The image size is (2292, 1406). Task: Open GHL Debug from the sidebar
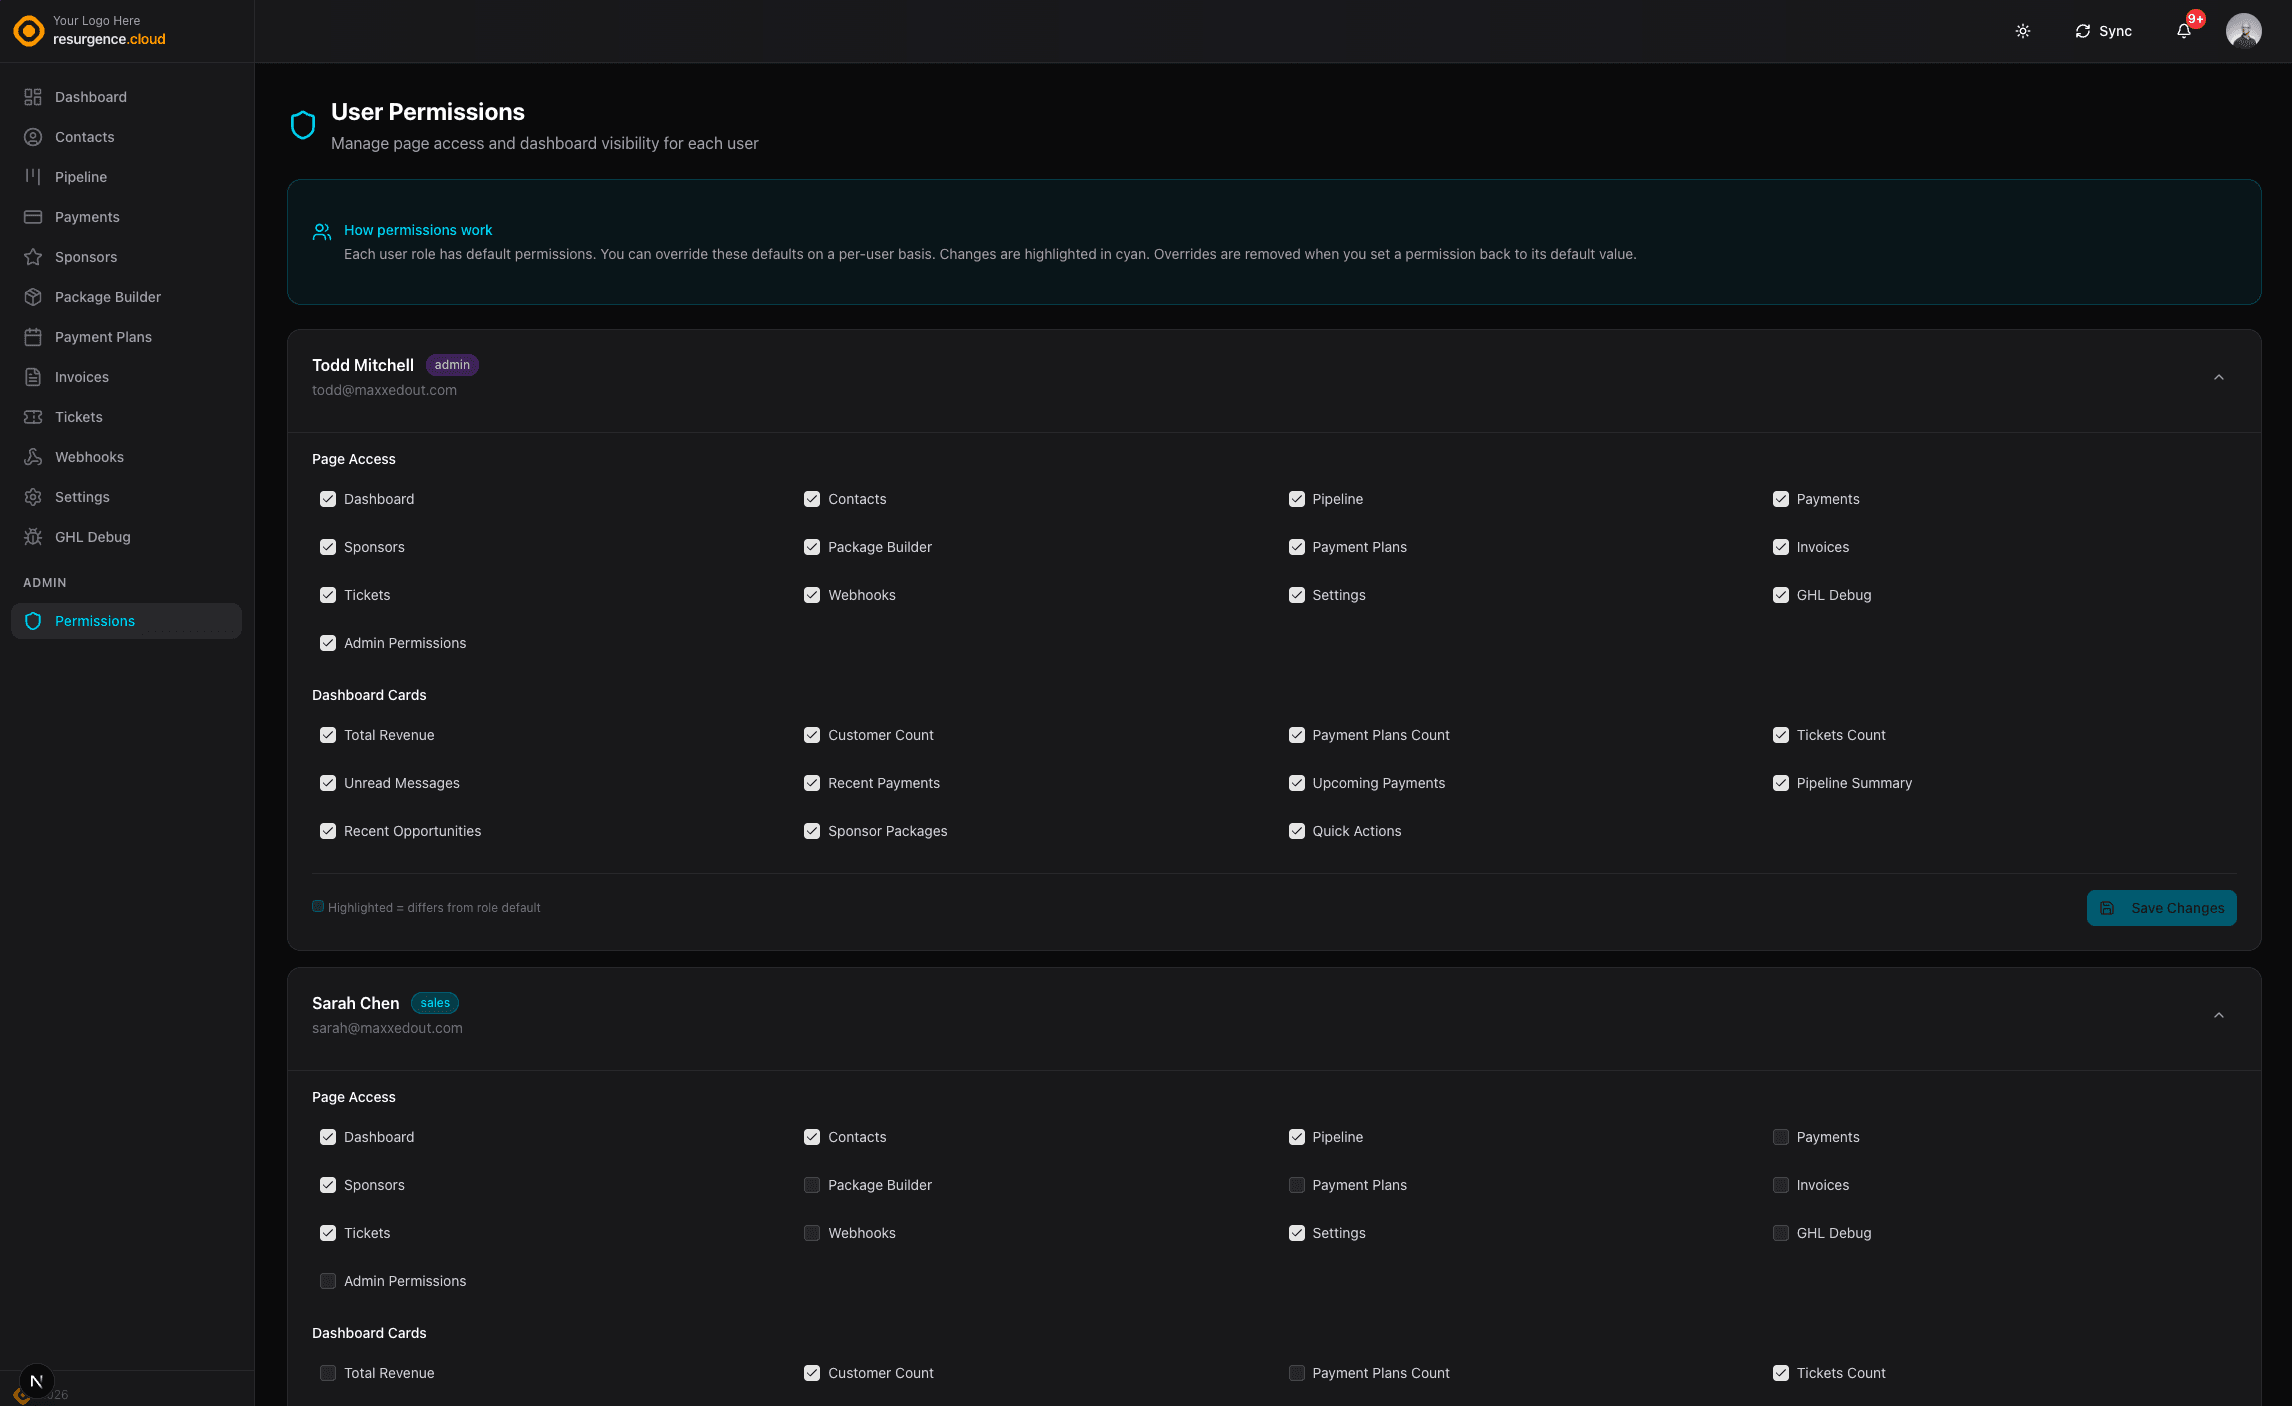pos(90,537)
